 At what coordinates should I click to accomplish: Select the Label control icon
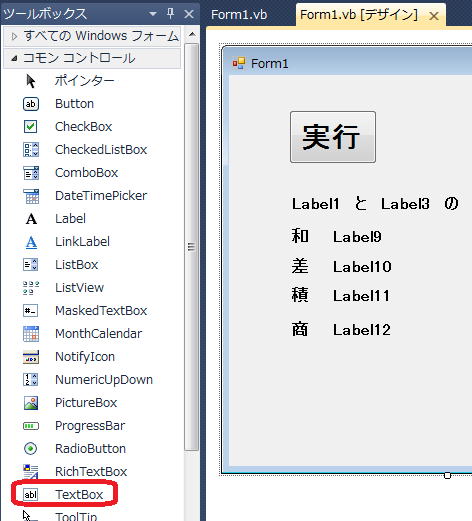tap(31, 219)
